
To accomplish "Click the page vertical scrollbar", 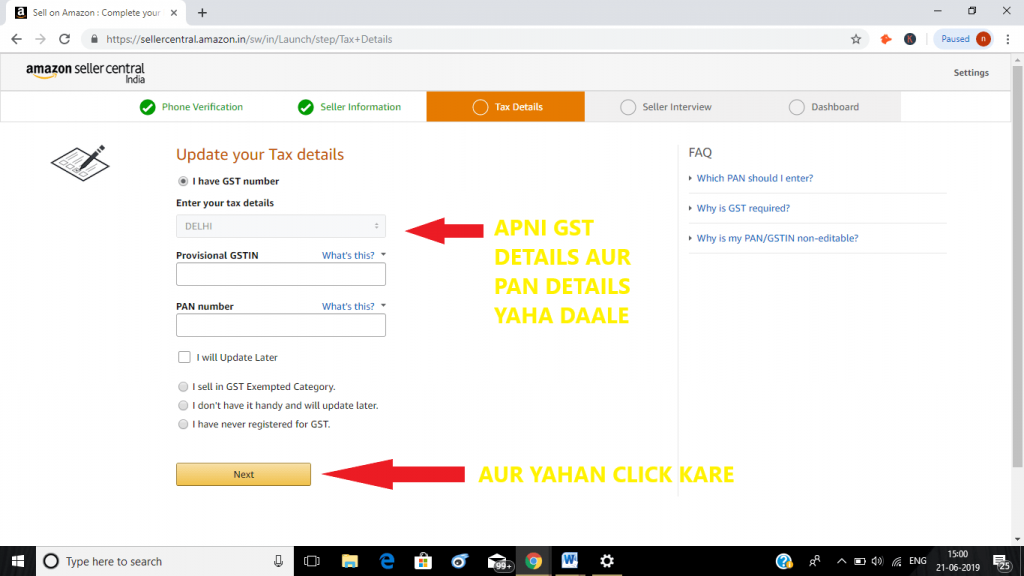I will (1017, 266).
